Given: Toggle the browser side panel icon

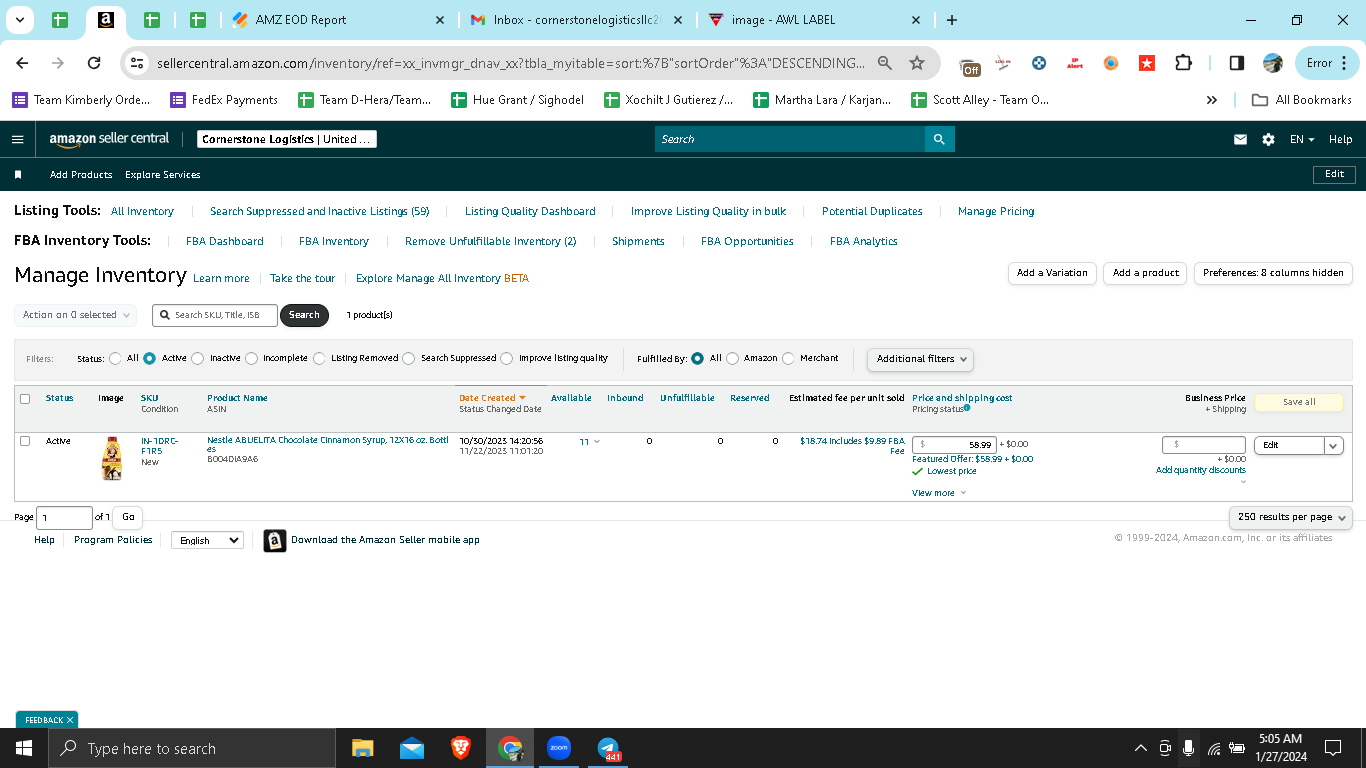Looking at the screenshot, I should pos(1237,63).
